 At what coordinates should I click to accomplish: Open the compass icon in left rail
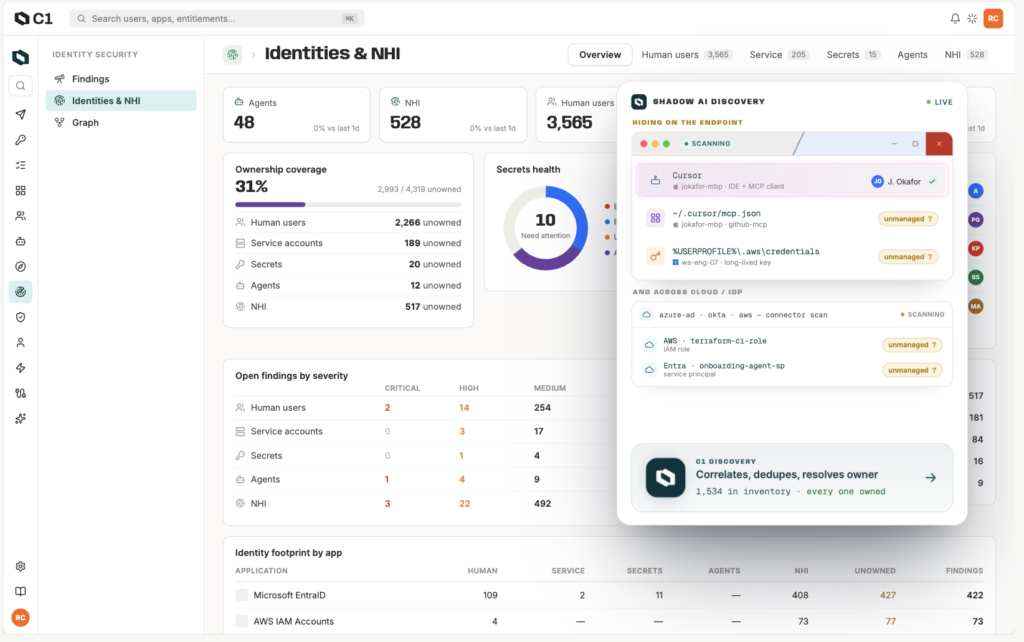[20, 266]
